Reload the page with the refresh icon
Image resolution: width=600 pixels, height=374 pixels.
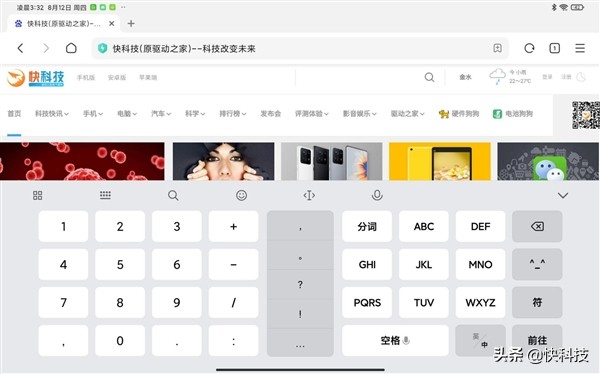click(529, 48)
